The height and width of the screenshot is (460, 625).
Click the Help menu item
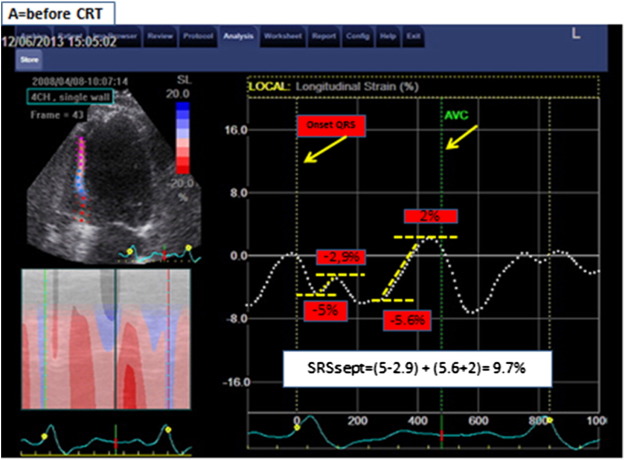tap(384, 38)
